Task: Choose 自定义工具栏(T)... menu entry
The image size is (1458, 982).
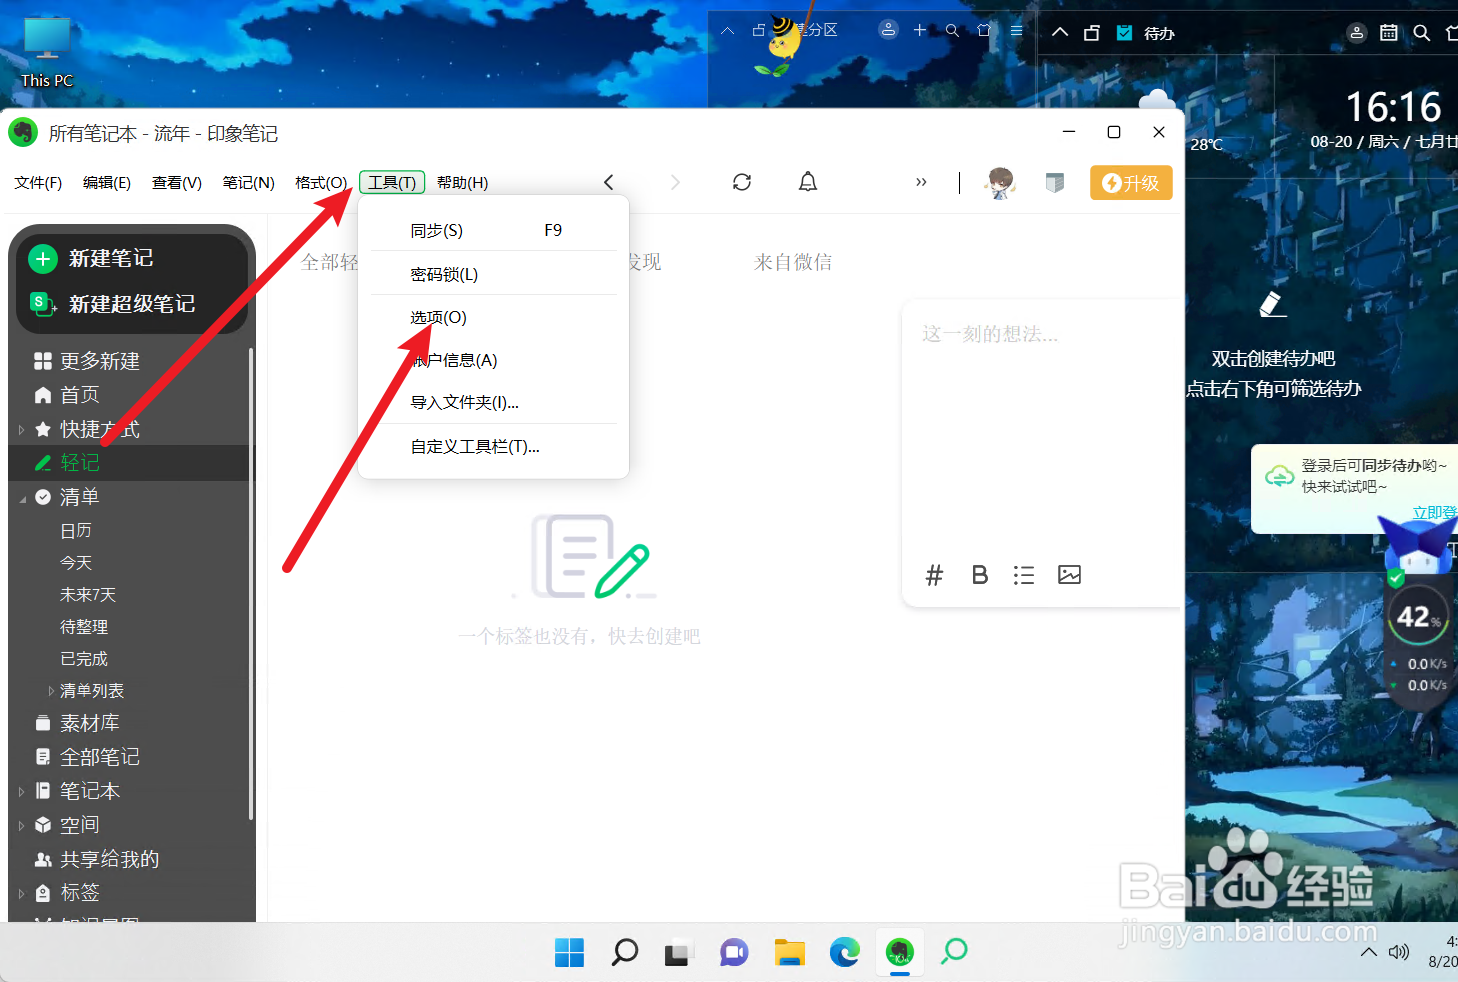Action: point(493,447)
